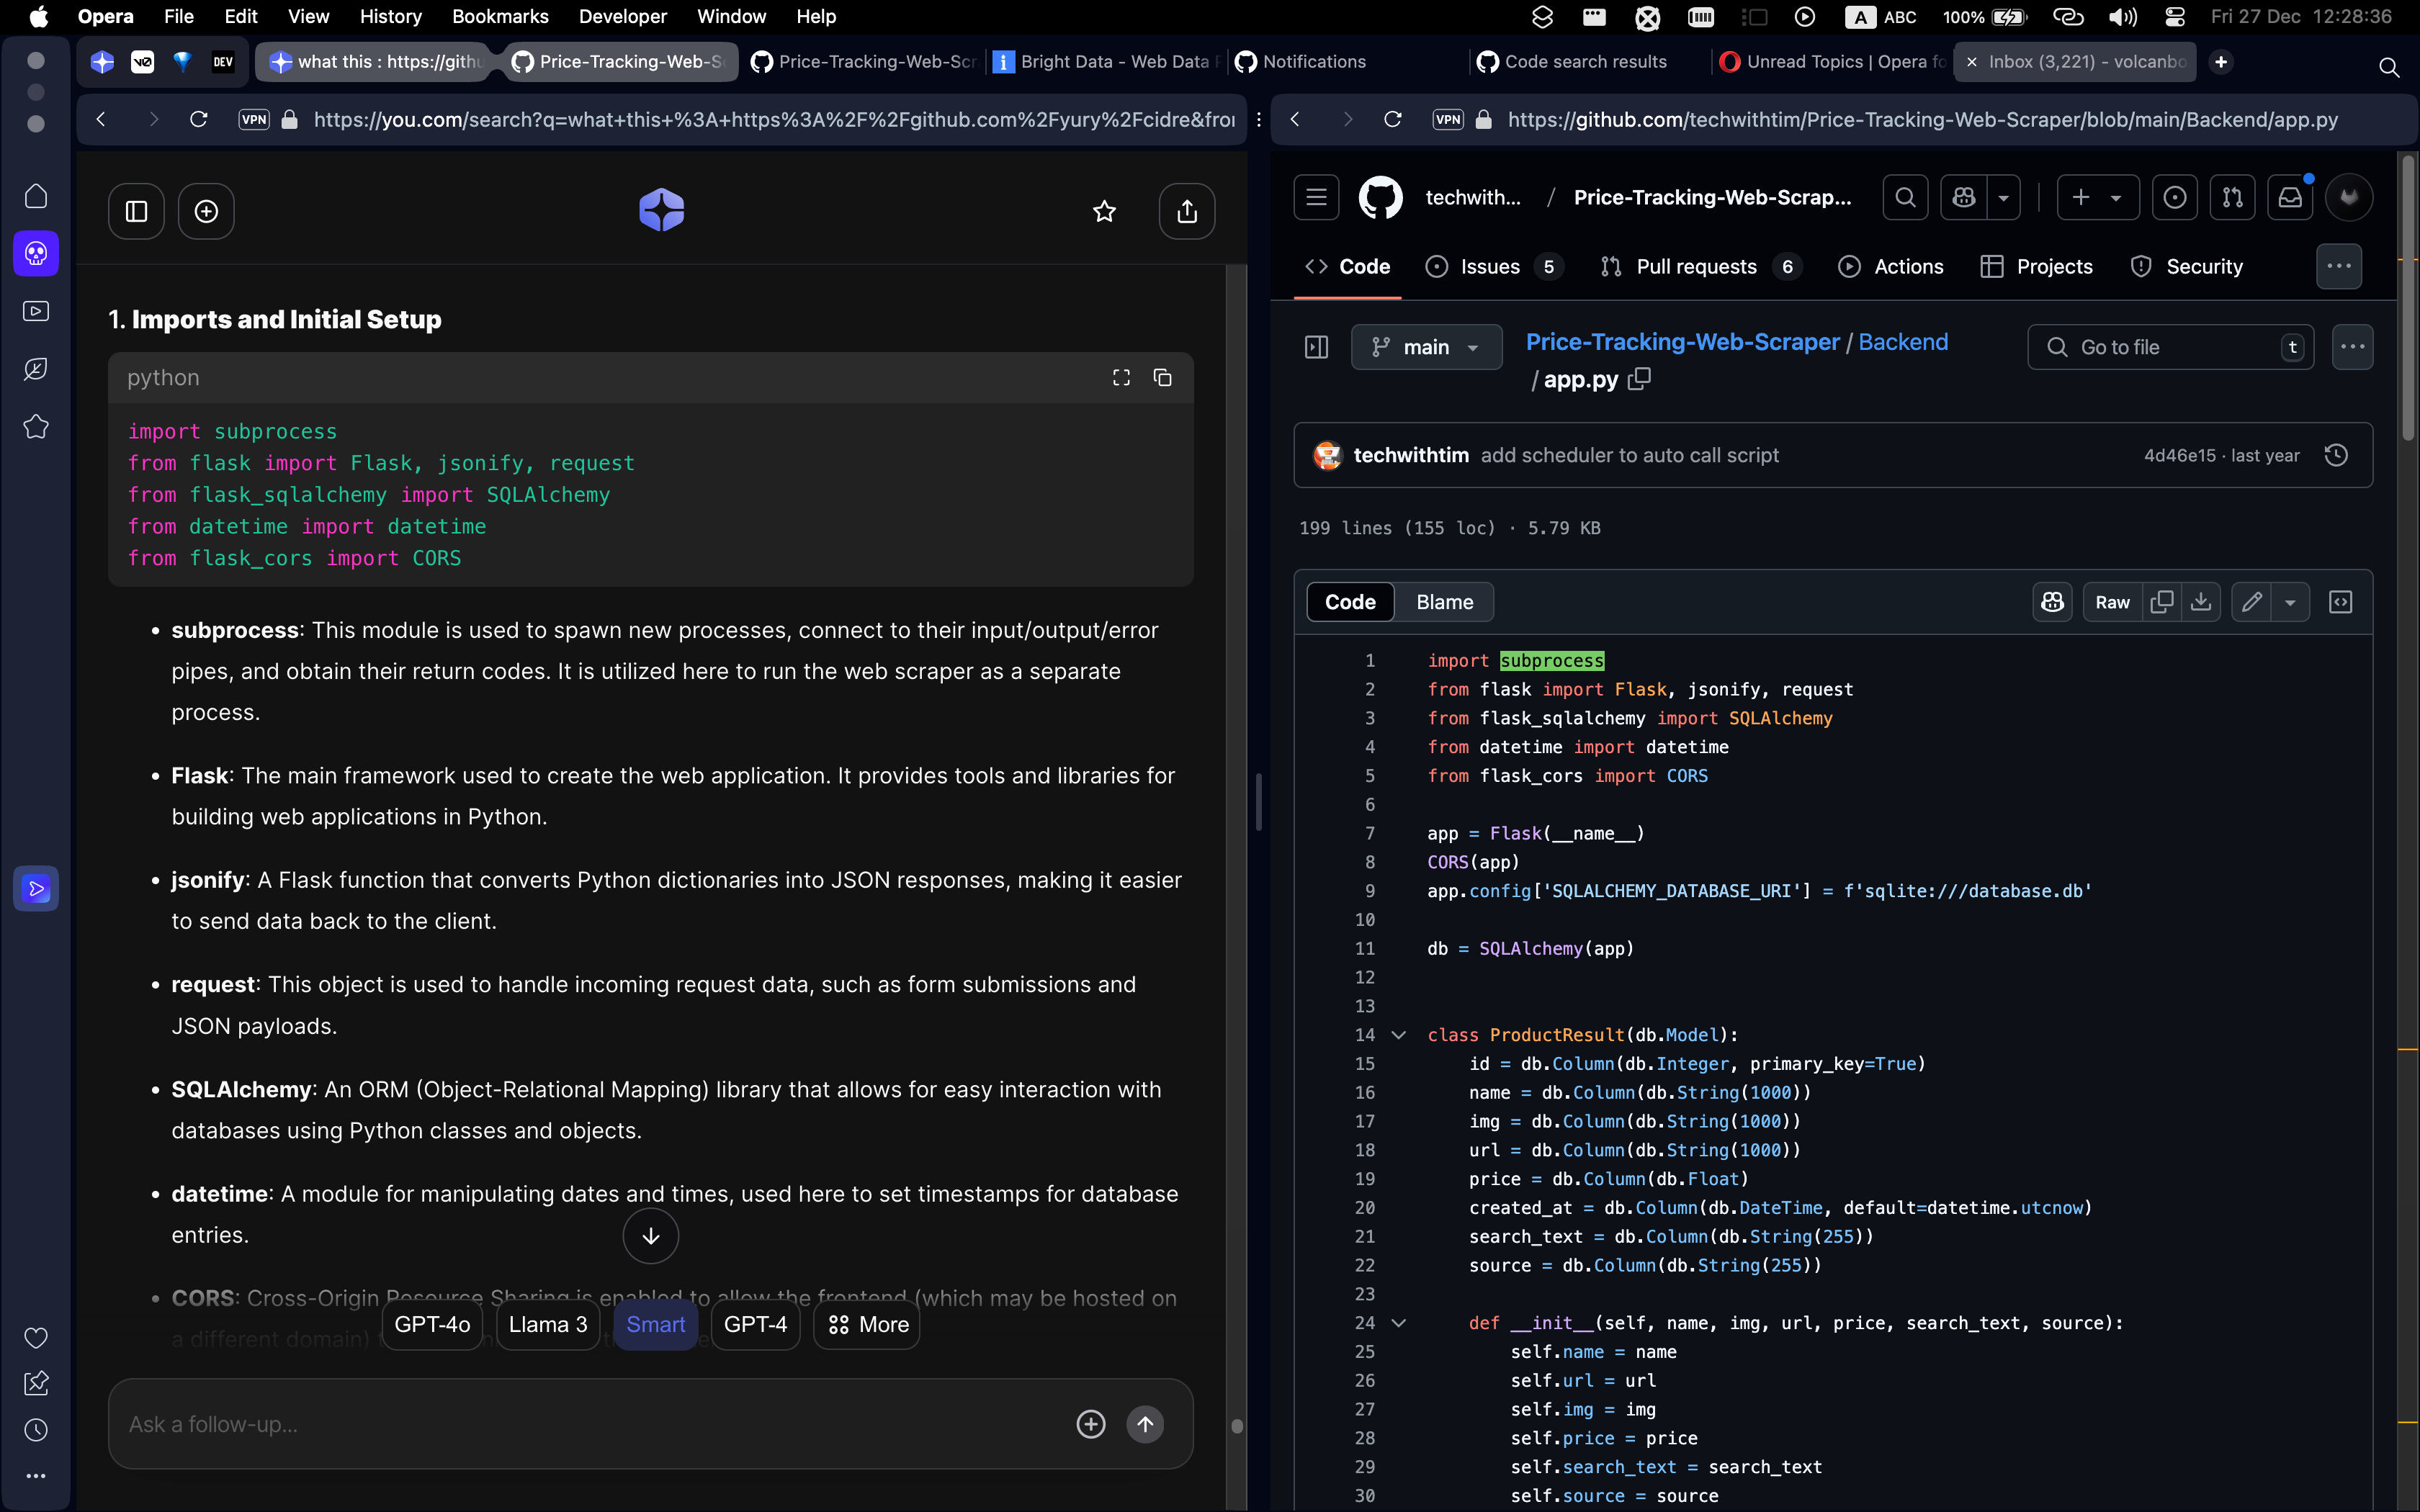Collapse class ProductResult at line 14
The width and height of the screenshot is (2420, 1512).
pyautogui.click(x=1399, y=1035)
